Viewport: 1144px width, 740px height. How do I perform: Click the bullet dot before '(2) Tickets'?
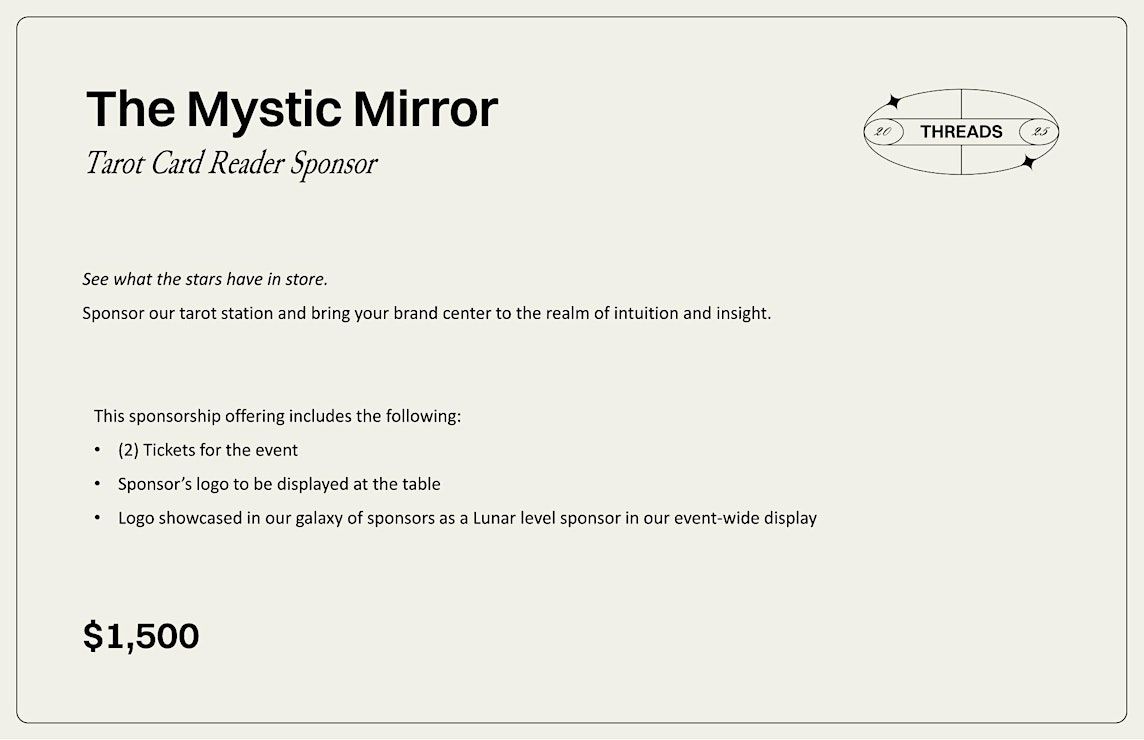tap(97, 450)
